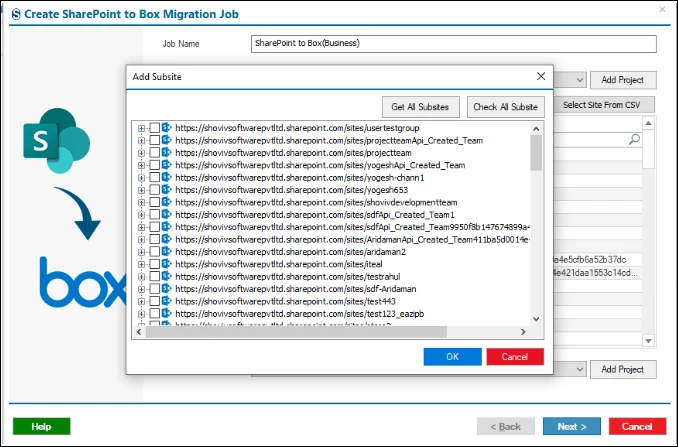
Task: Click the up arrow of subsite list scrollbar
Action: point(536,128)
